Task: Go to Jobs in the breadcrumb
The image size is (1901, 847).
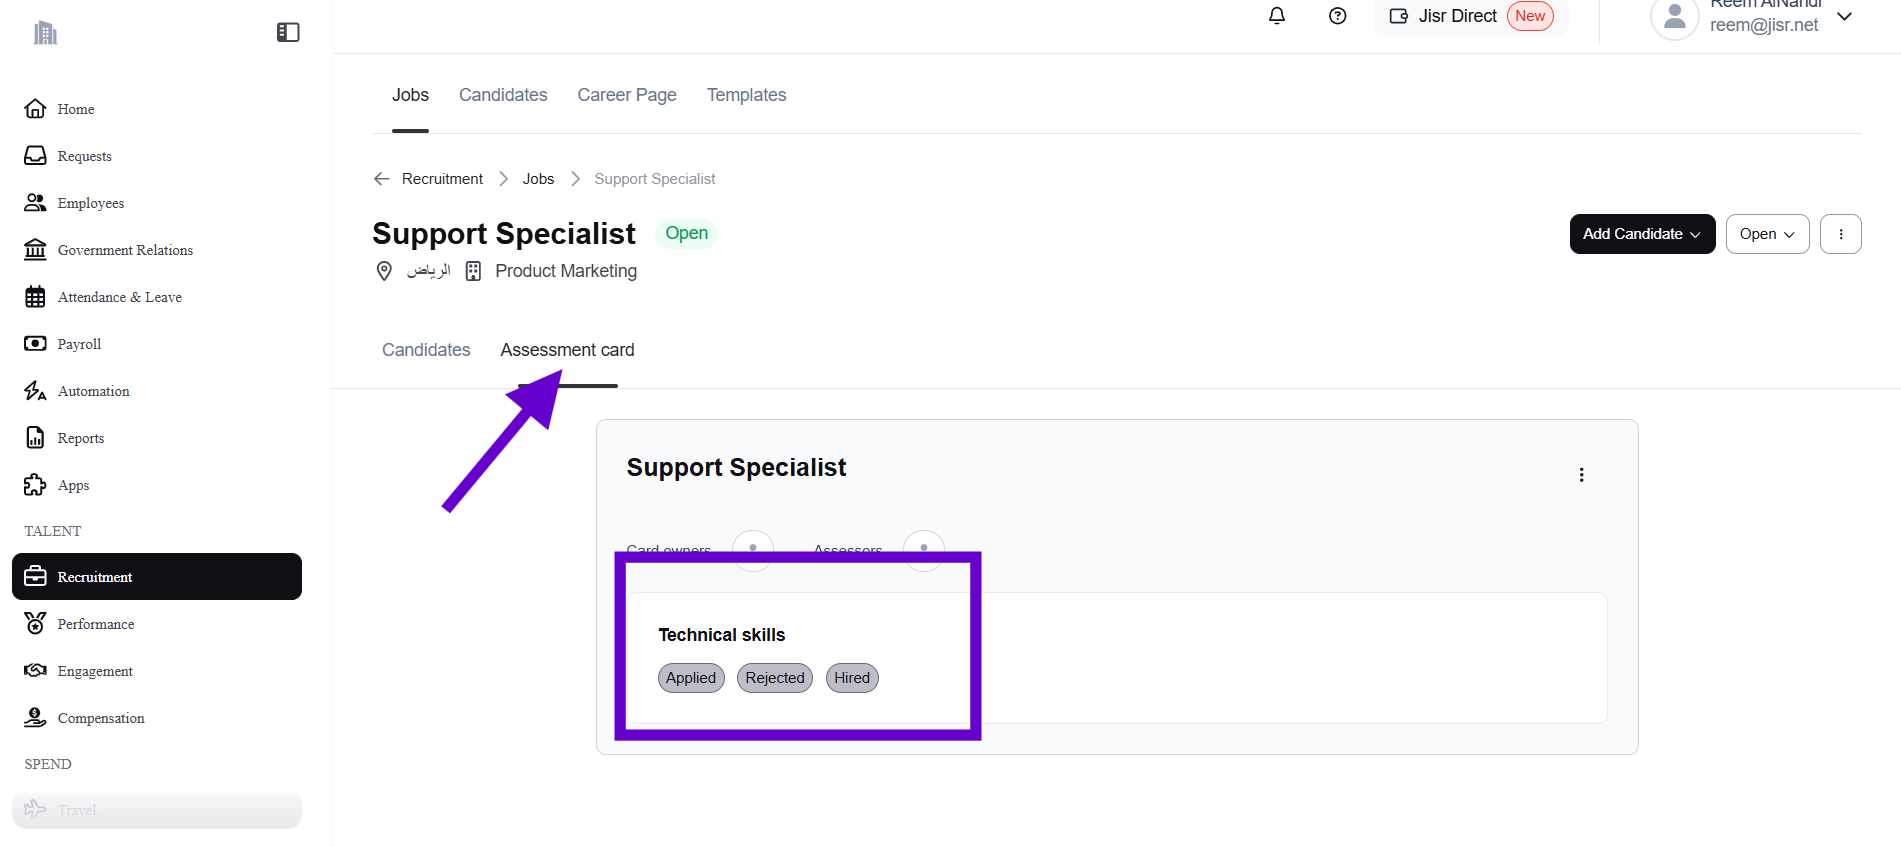Action: point(538,179)
